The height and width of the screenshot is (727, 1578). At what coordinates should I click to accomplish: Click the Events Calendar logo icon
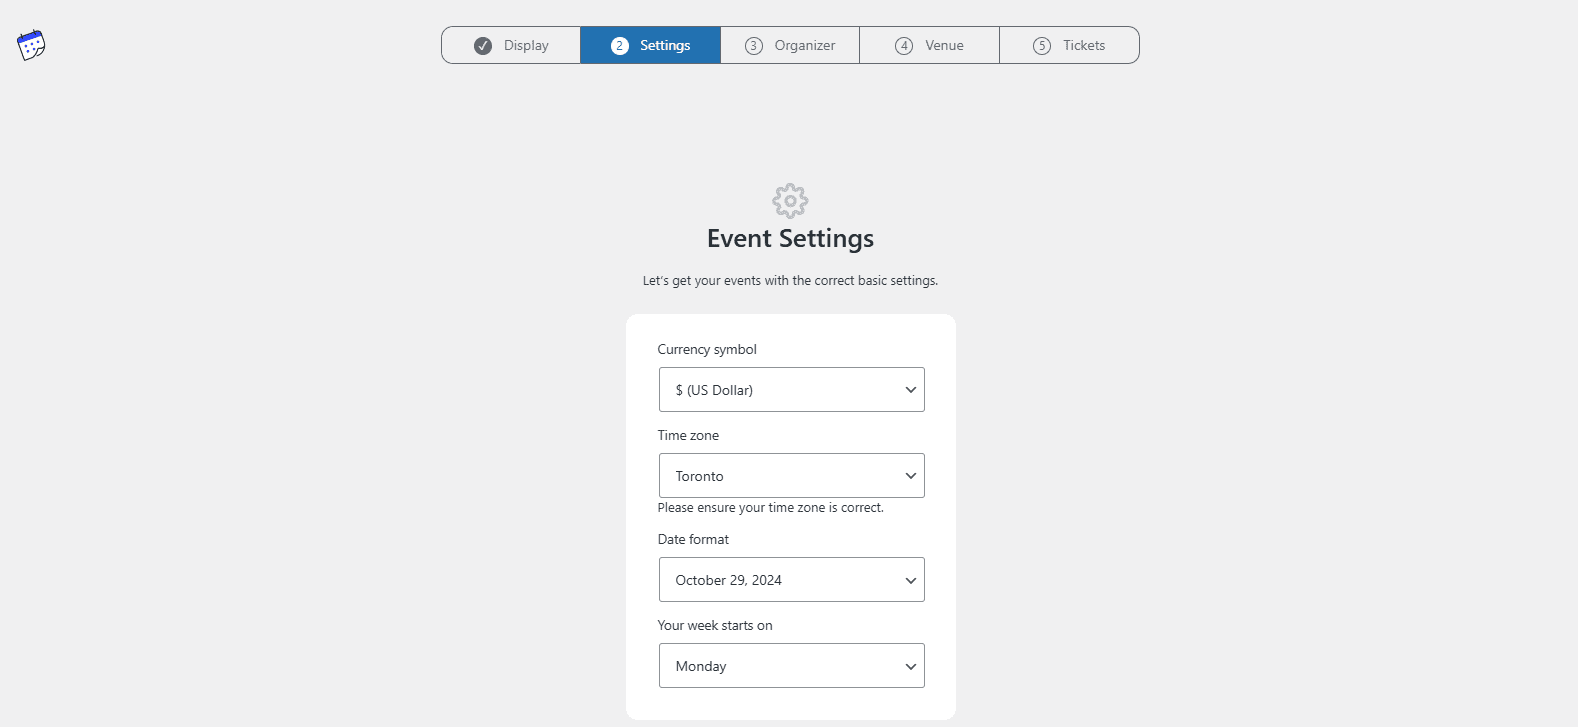pos(31,45)
